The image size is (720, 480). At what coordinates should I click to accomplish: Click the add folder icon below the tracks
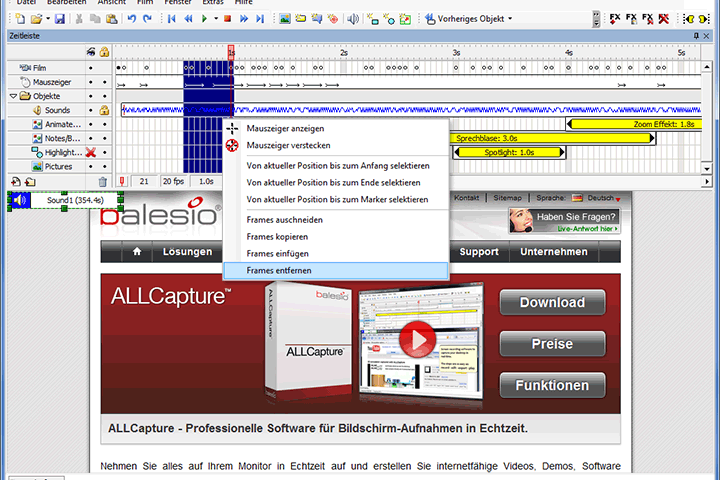pos(30,181)
